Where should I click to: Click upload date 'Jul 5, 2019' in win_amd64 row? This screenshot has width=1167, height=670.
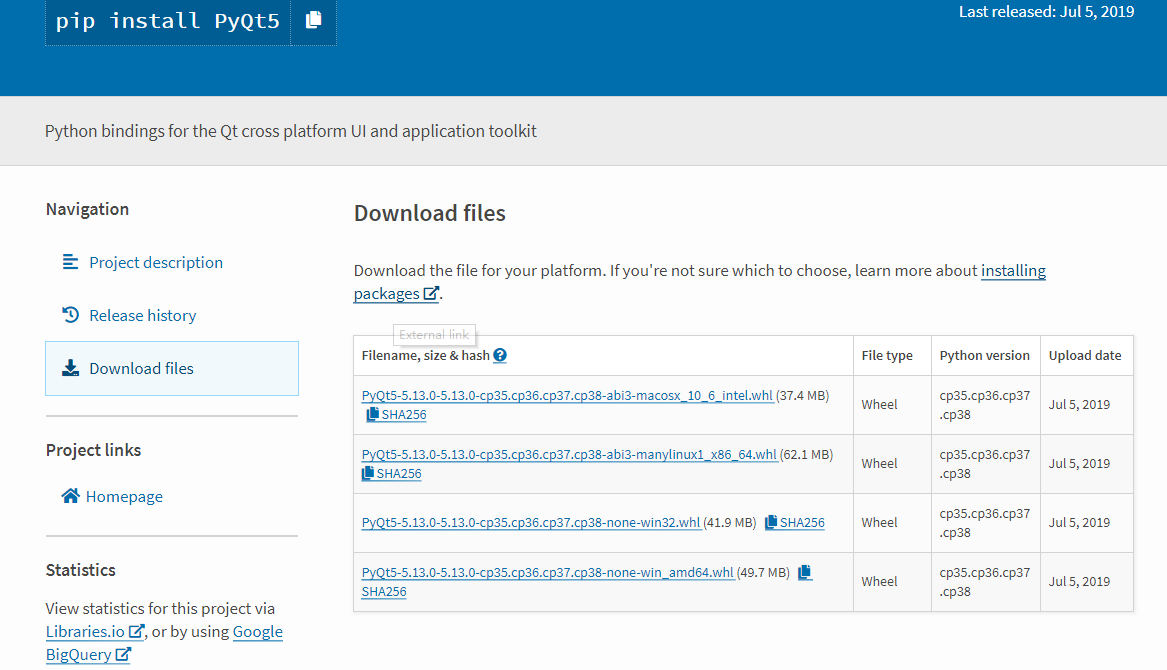[1079, 581]
